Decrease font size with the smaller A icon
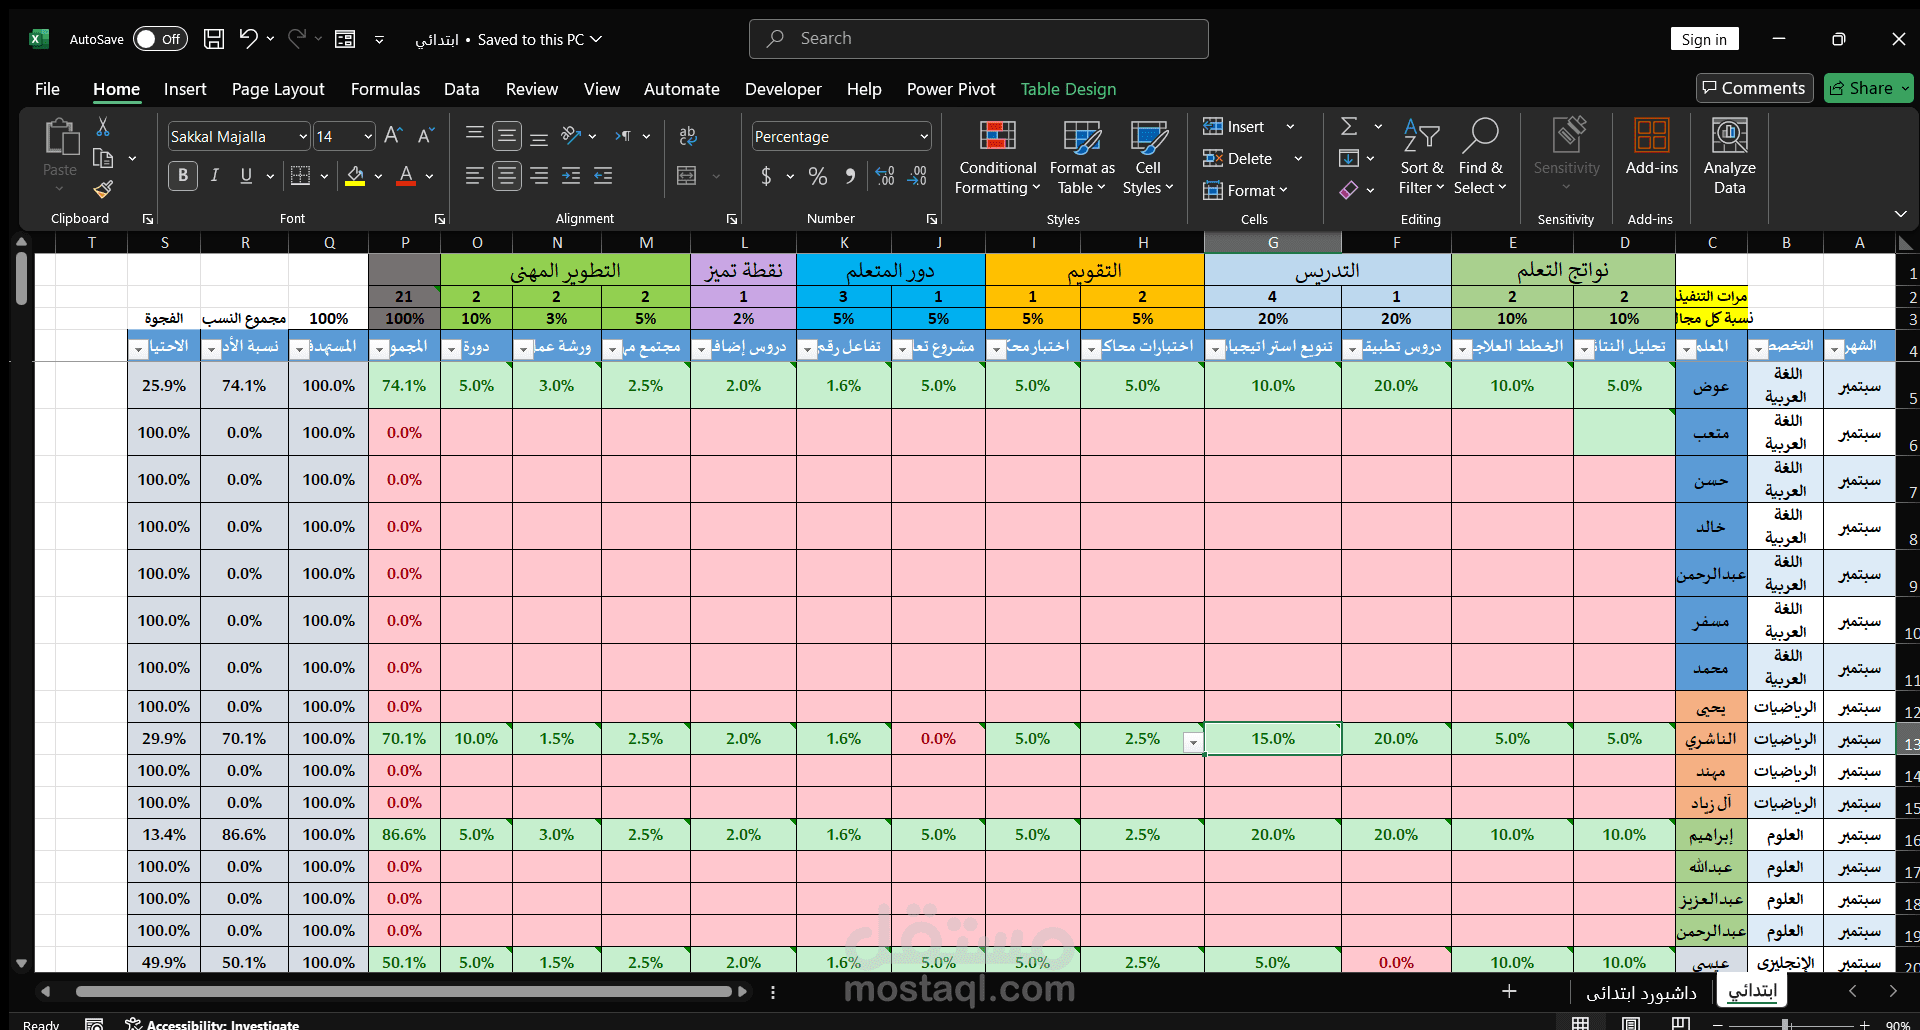 pyautogui.click(x=426, y=136)
